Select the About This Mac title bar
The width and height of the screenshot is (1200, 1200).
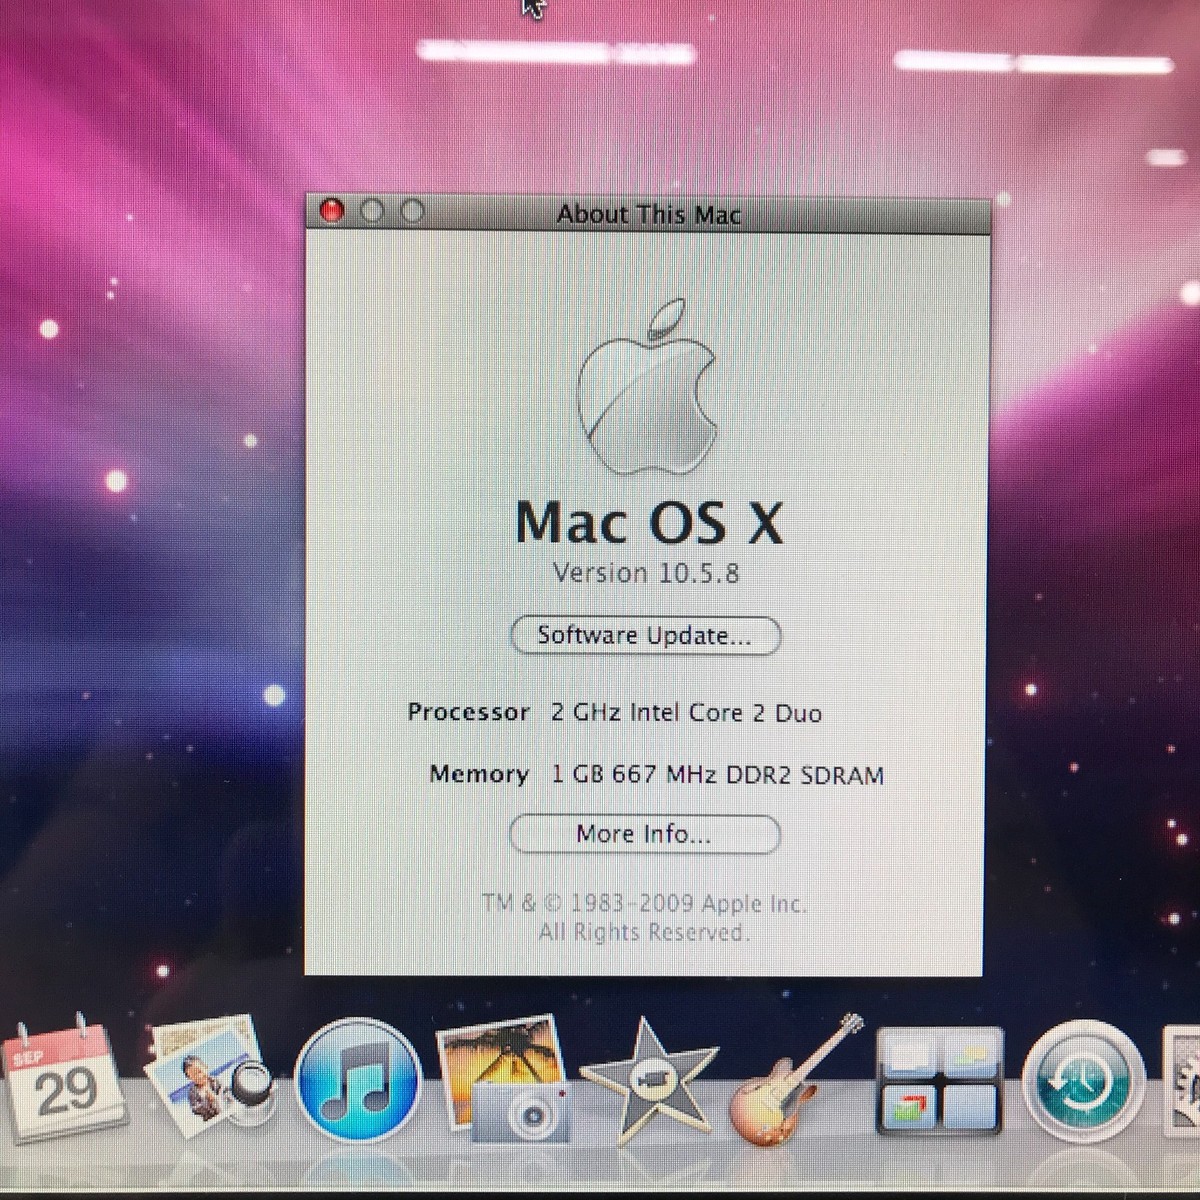tap(650, 214)
